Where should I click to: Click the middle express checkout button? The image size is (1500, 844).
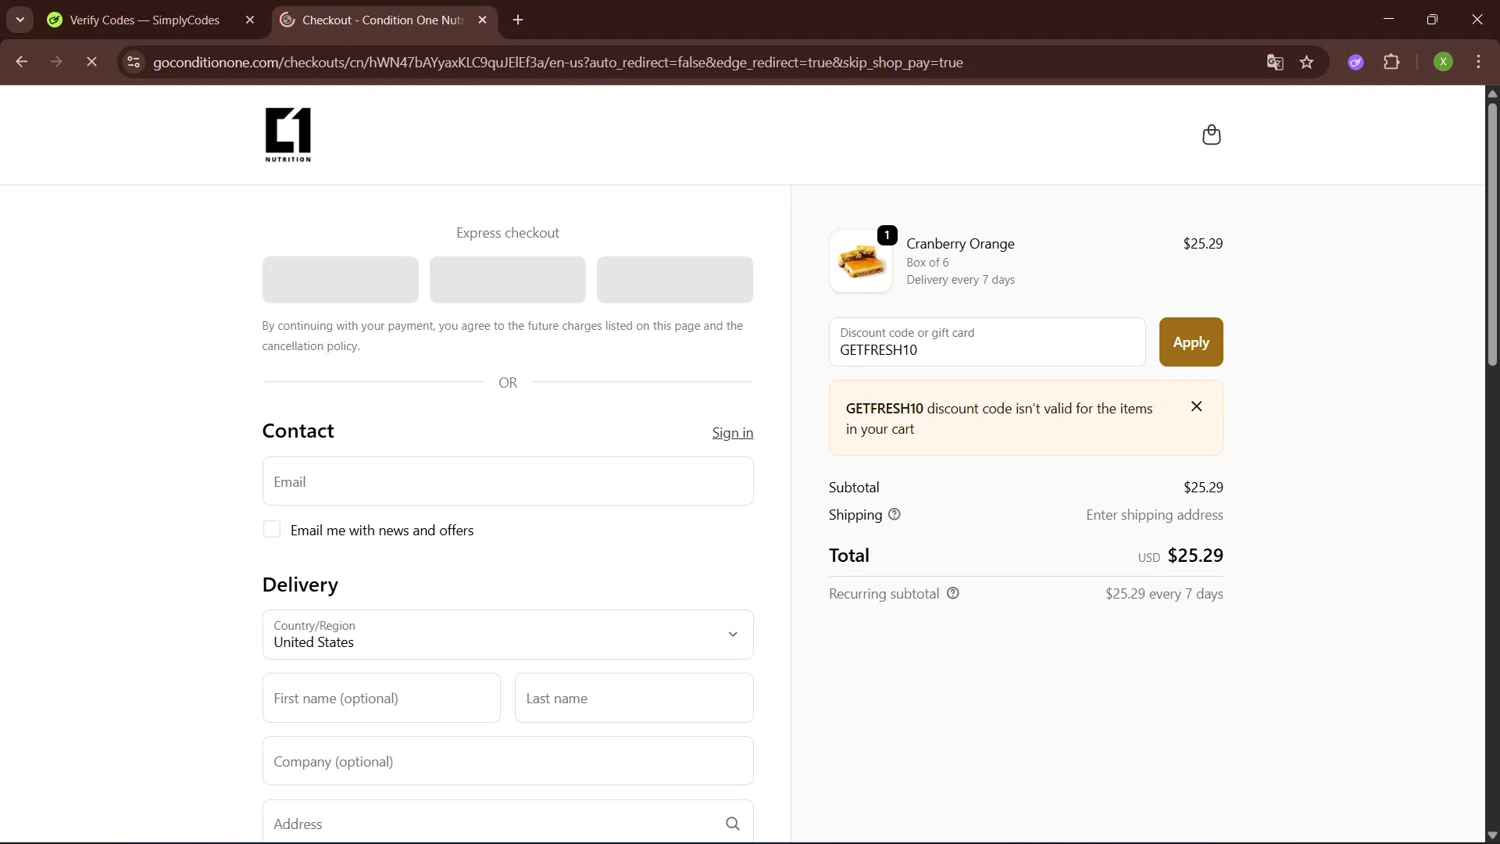pyautogui.click(x=508, y=280)
